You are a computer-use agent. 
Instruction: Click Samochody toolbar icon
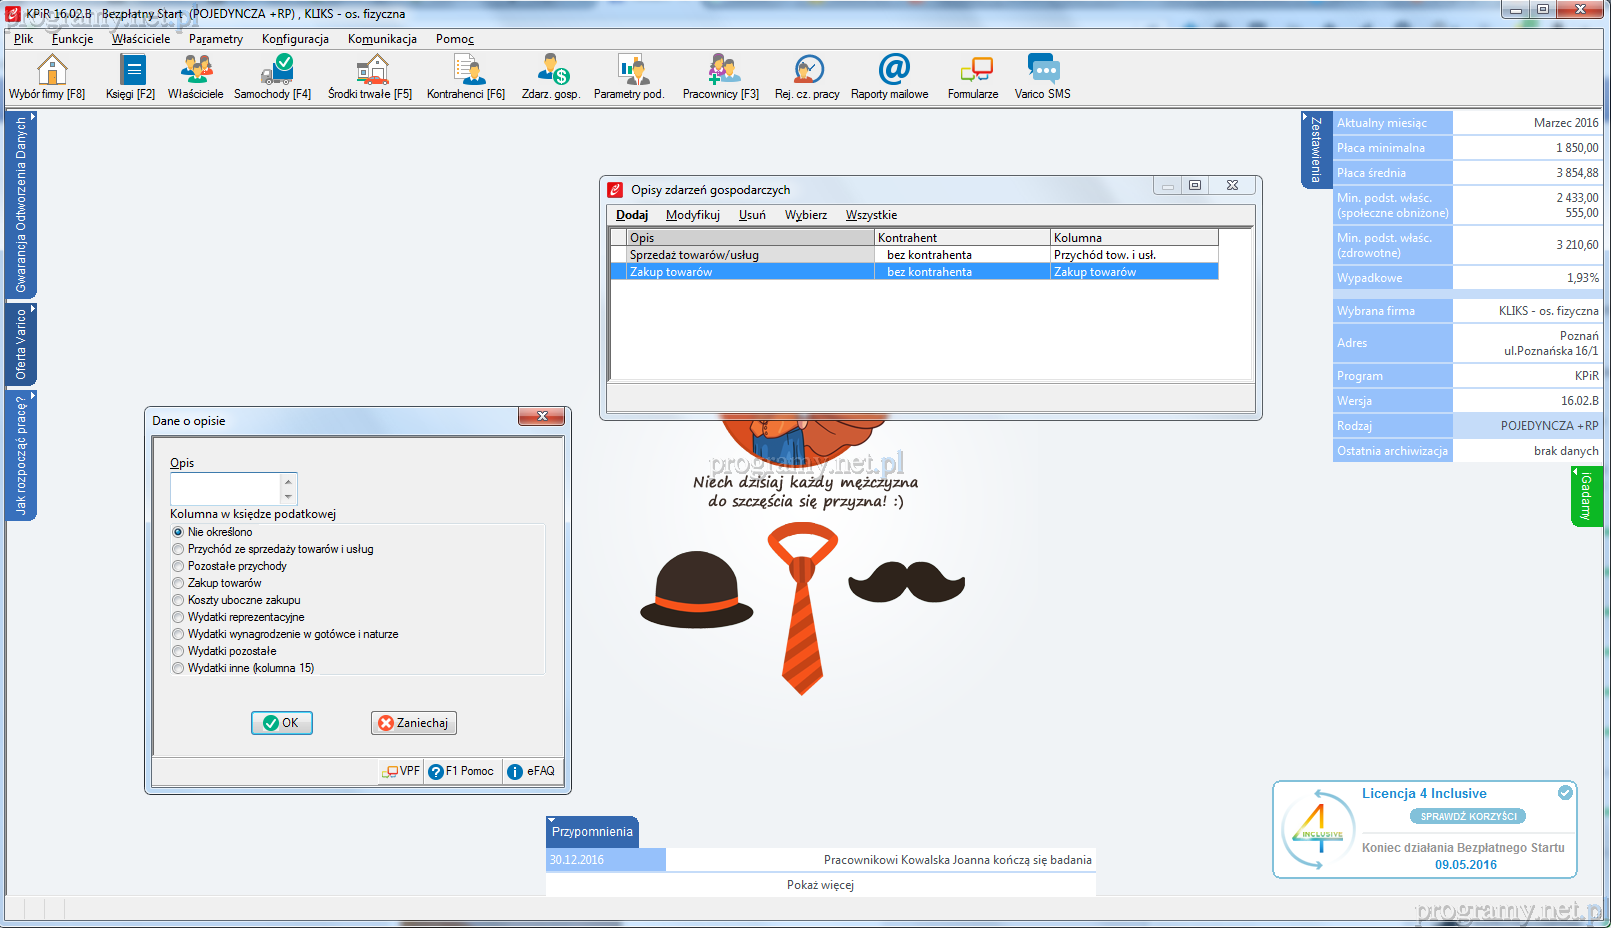[x=275, y=71]
